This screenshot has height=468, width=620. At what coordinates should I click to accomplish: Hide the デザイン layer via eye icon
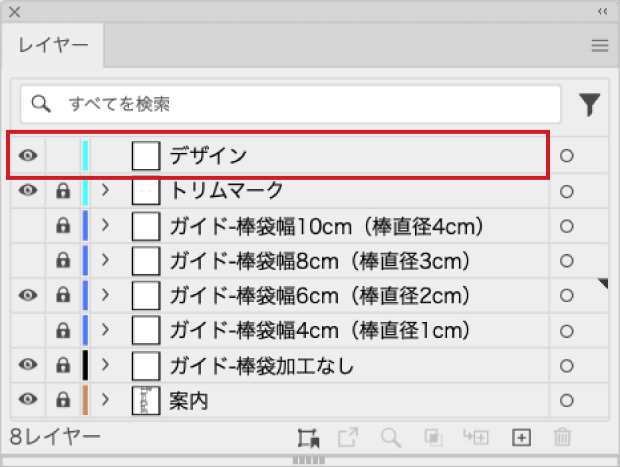(x=28, y=156)
